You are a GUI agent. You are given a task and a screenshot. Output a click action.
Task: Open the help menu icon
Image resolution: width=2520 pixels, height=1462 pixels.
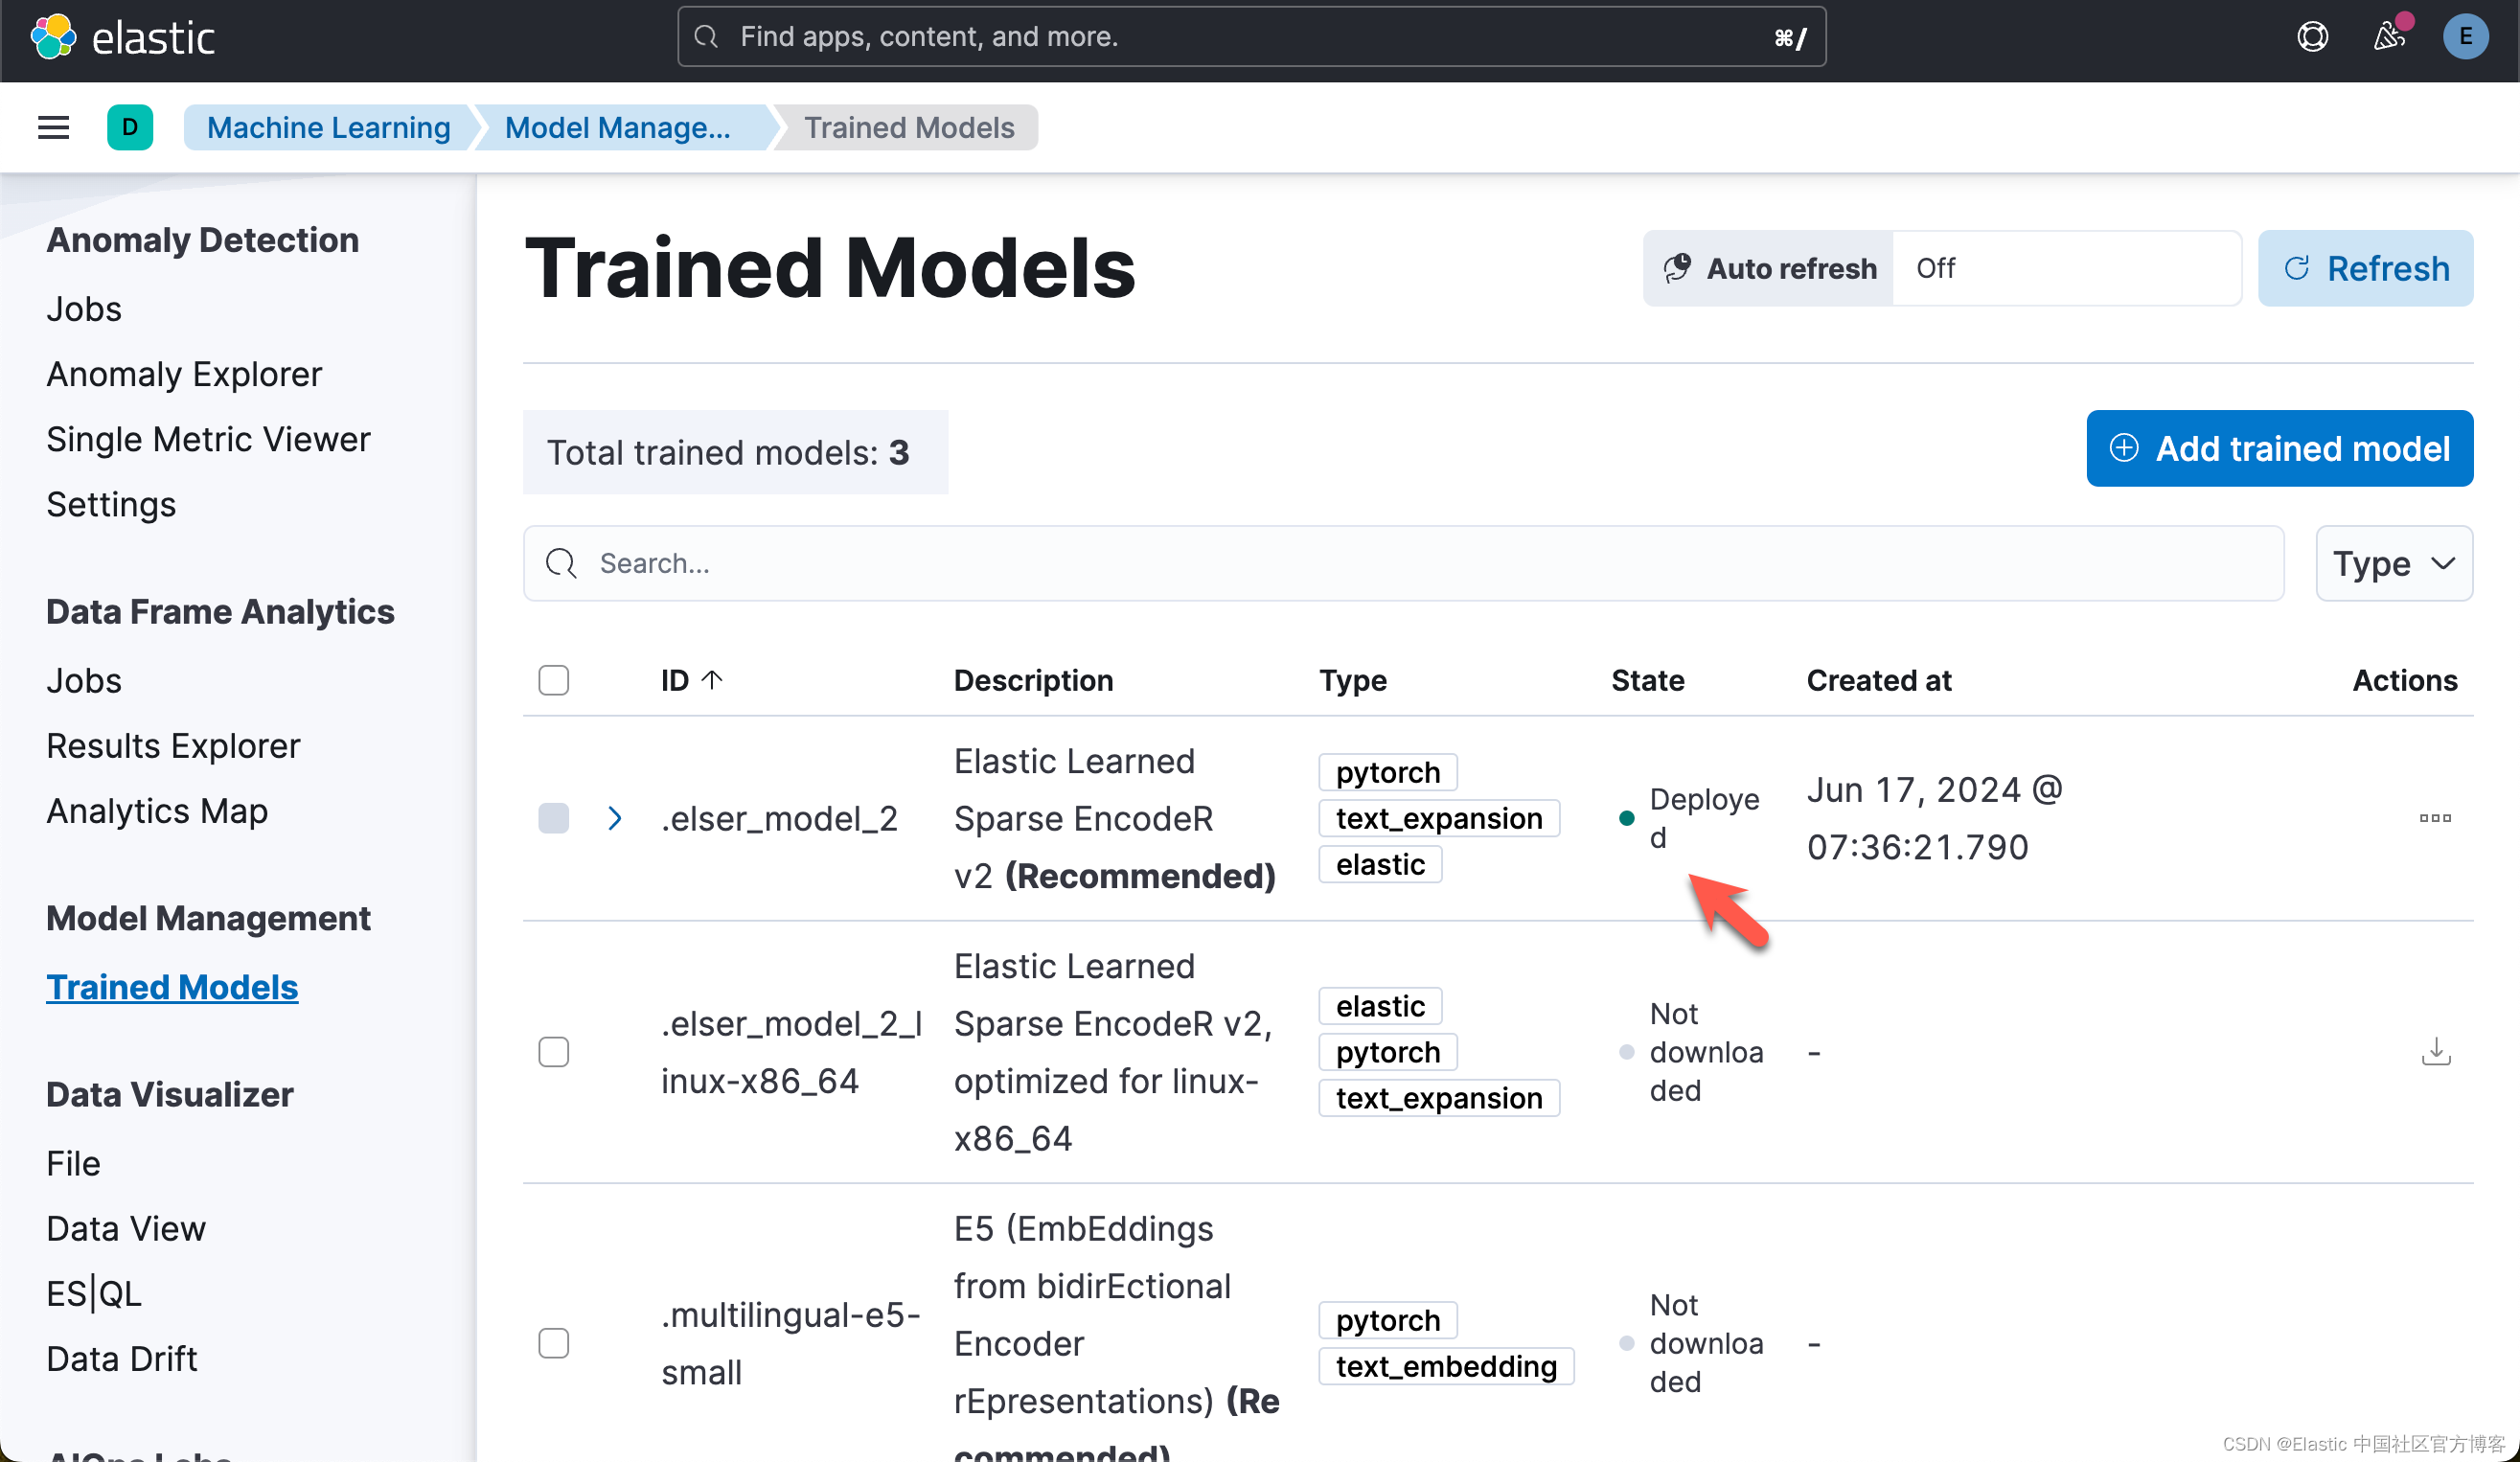2312,37
